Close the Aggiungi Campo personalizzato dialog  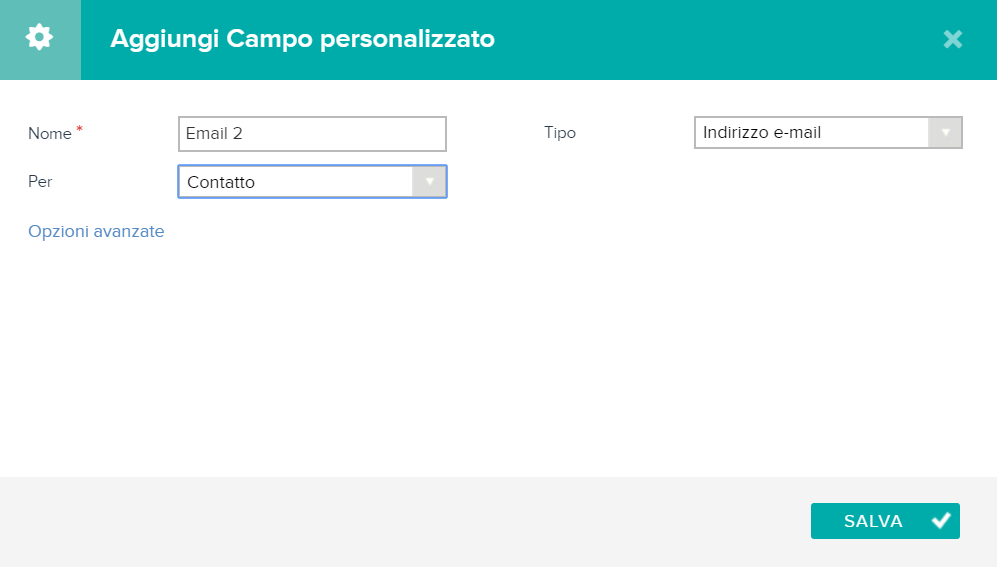coord(952,39)
